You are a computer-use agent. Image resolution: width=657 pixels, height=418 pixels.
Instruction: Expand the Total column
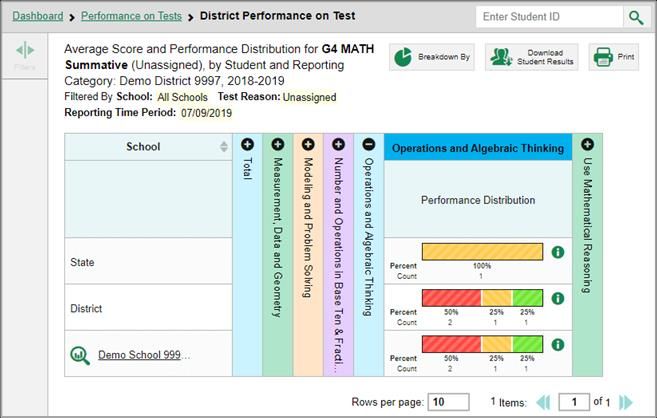click(247, 144)
